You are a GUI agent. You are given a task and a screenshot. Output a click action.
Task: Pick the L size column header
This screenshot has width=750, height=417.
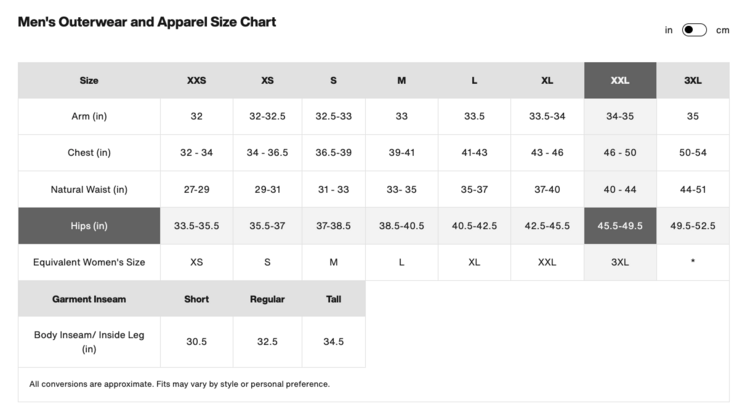pos(474,80)
